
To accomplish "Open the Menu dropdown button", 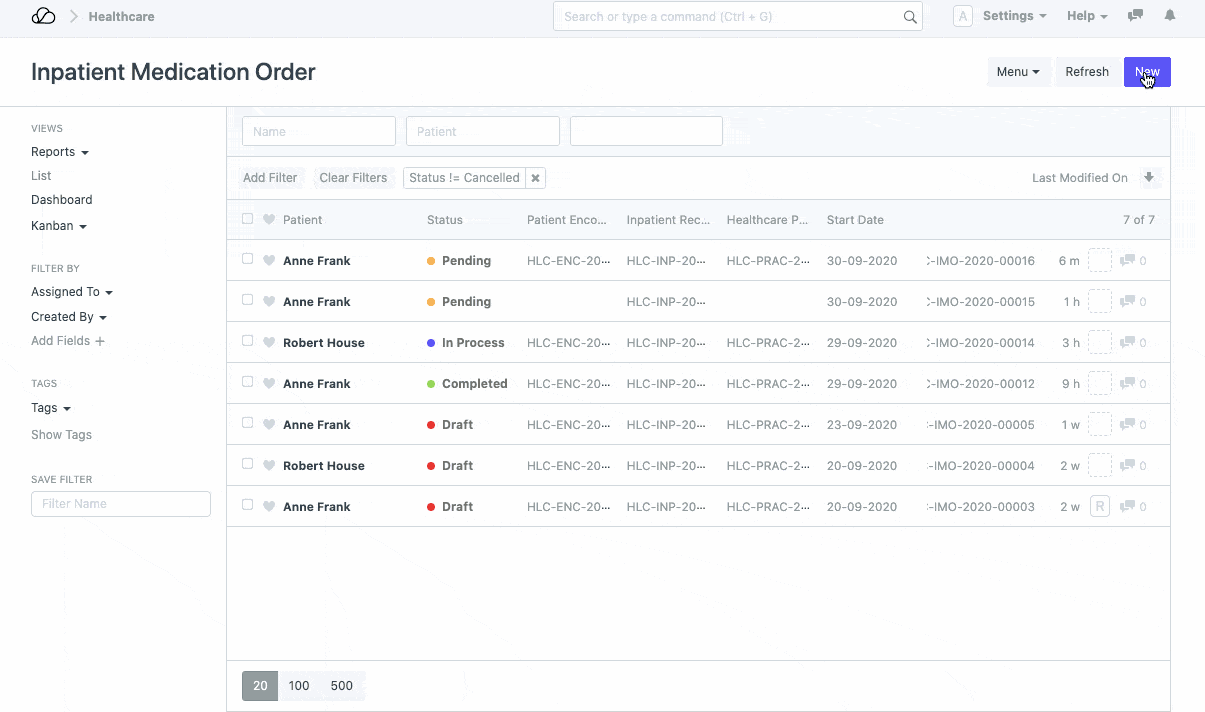I will click(x=1018, y=72).
